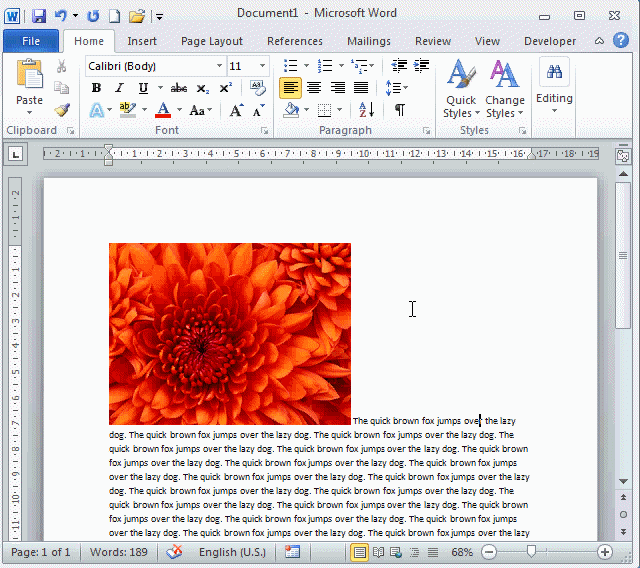Click the Sort paragraph icon

[x=366, y=110]
